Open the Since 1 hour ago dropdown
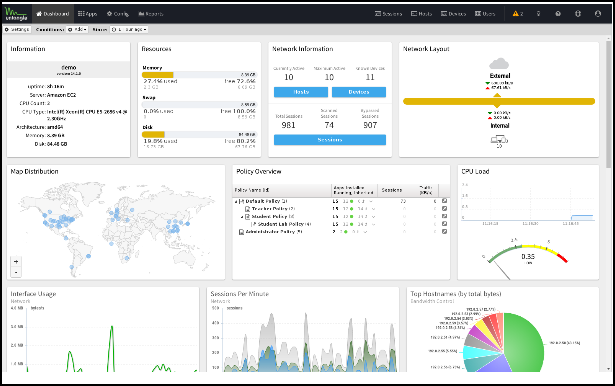The width and height of the screenshot is (615, 386). [x=129, y=29]
